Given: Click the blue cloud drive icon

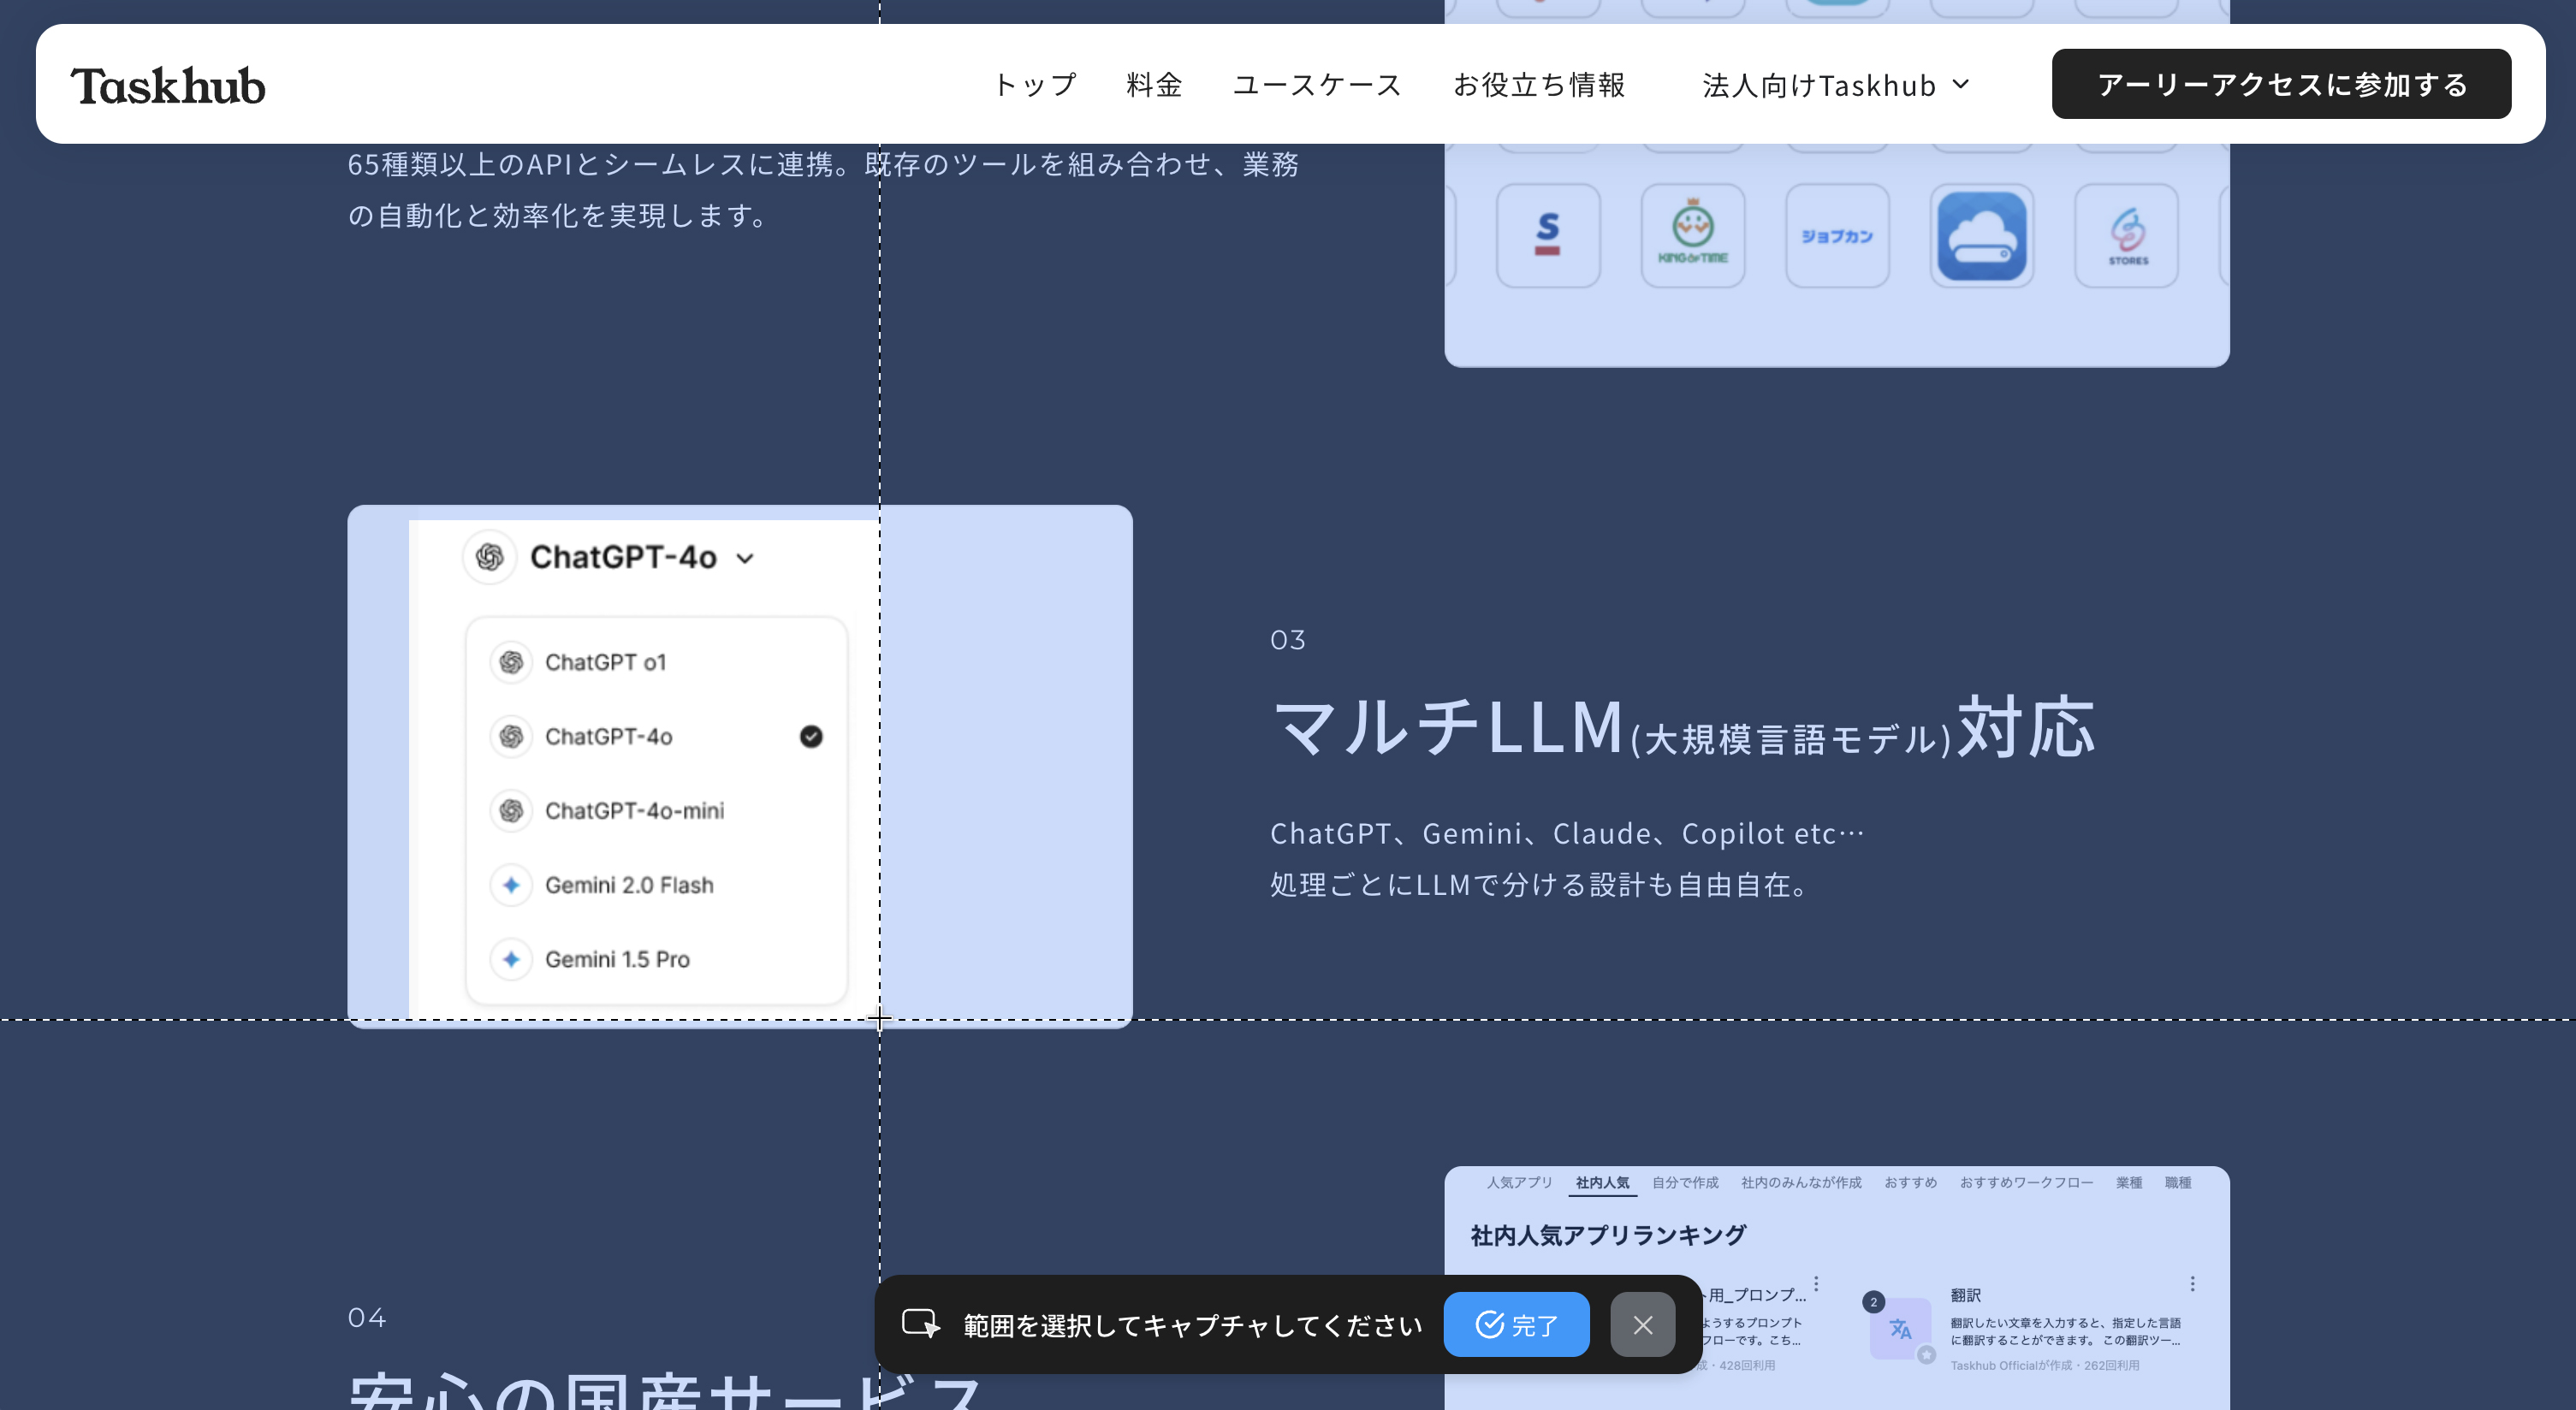Looking at the screenshot, I should (x=1982, y=236).
